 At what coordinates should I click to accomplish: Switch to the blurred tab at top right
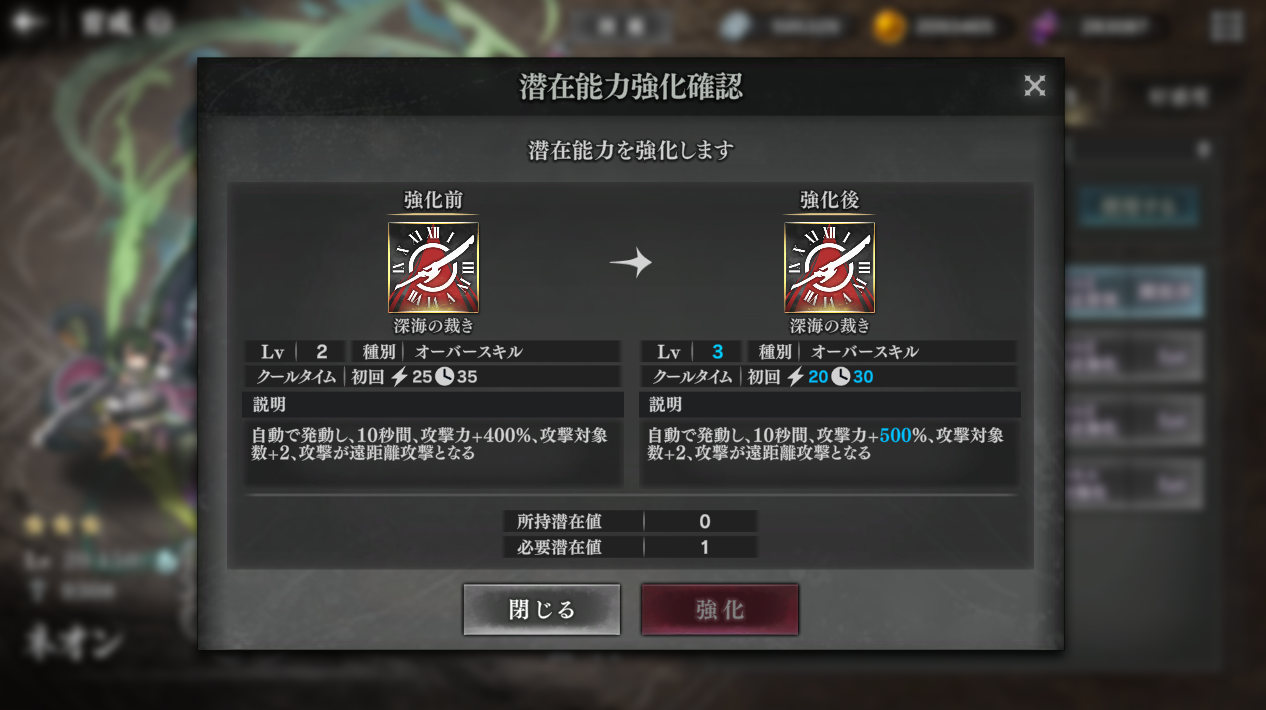coord(1163,96)
